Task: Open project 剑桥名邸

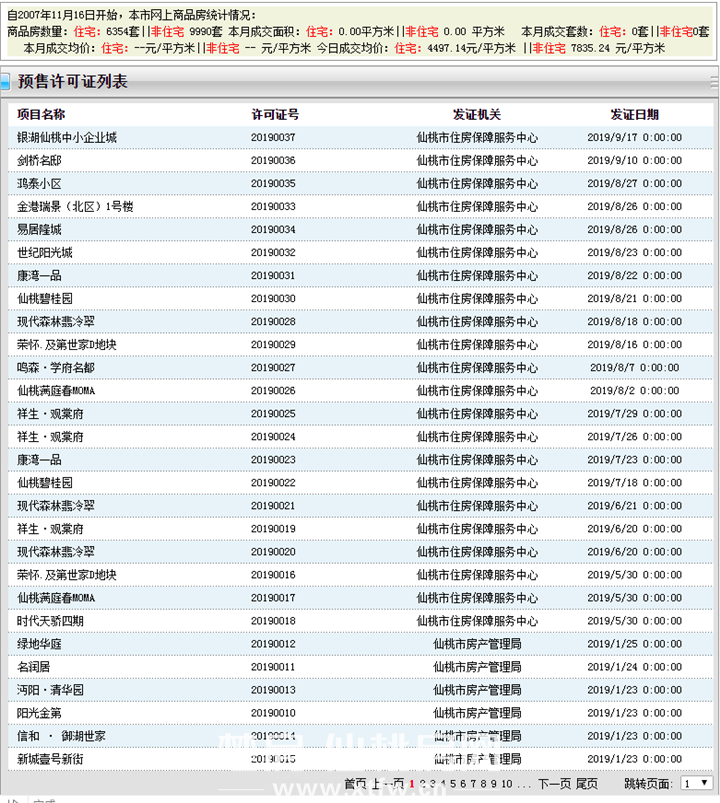Action: pyautogui.click(x=39, y=160)
